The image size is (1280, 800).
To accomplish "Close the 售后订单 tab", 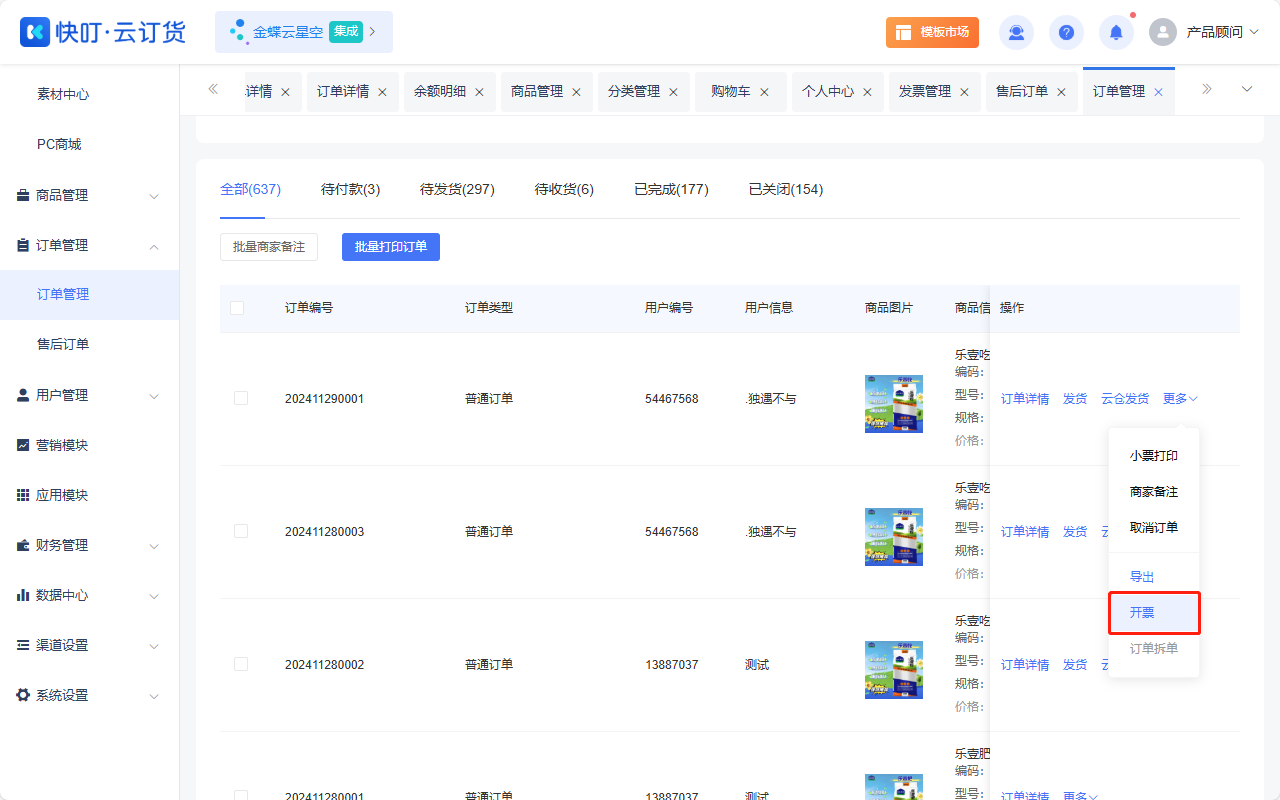I will pyautogui.click(x=1061, y=92).
